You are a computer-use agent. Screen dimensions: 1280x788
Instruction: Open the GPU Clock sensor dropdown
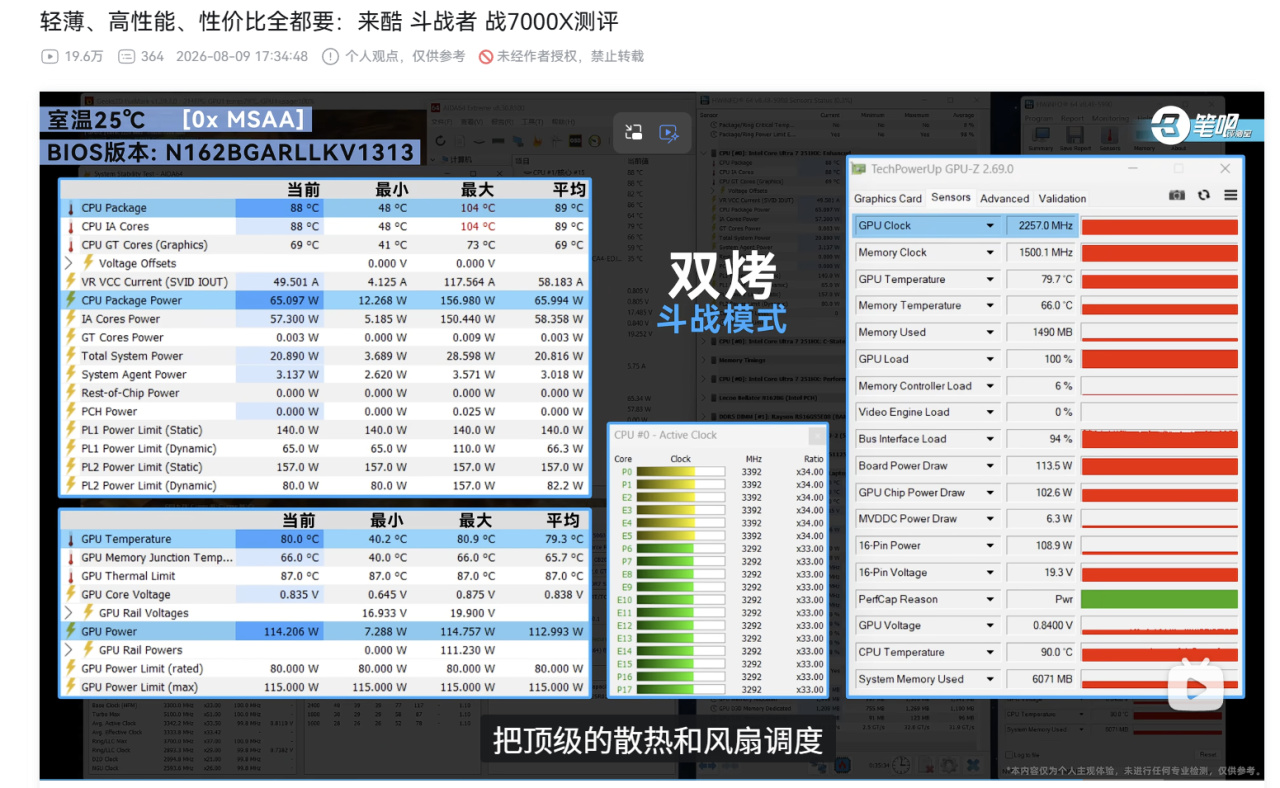click(x=990, y=226)
